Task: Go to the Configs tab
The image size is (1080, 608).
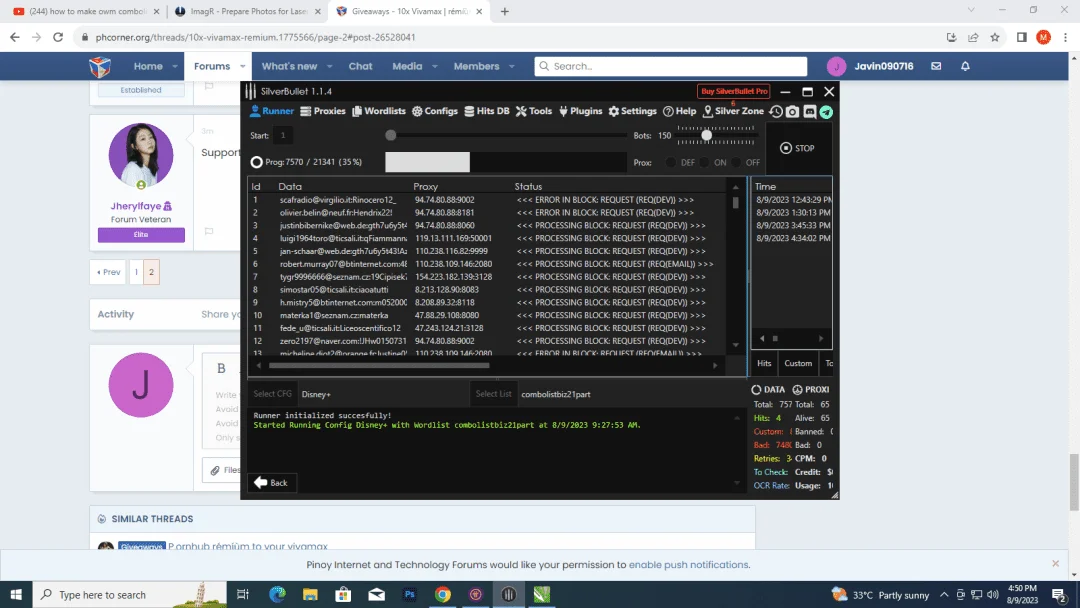Action: pyautogui.click(x=435, y=111)
